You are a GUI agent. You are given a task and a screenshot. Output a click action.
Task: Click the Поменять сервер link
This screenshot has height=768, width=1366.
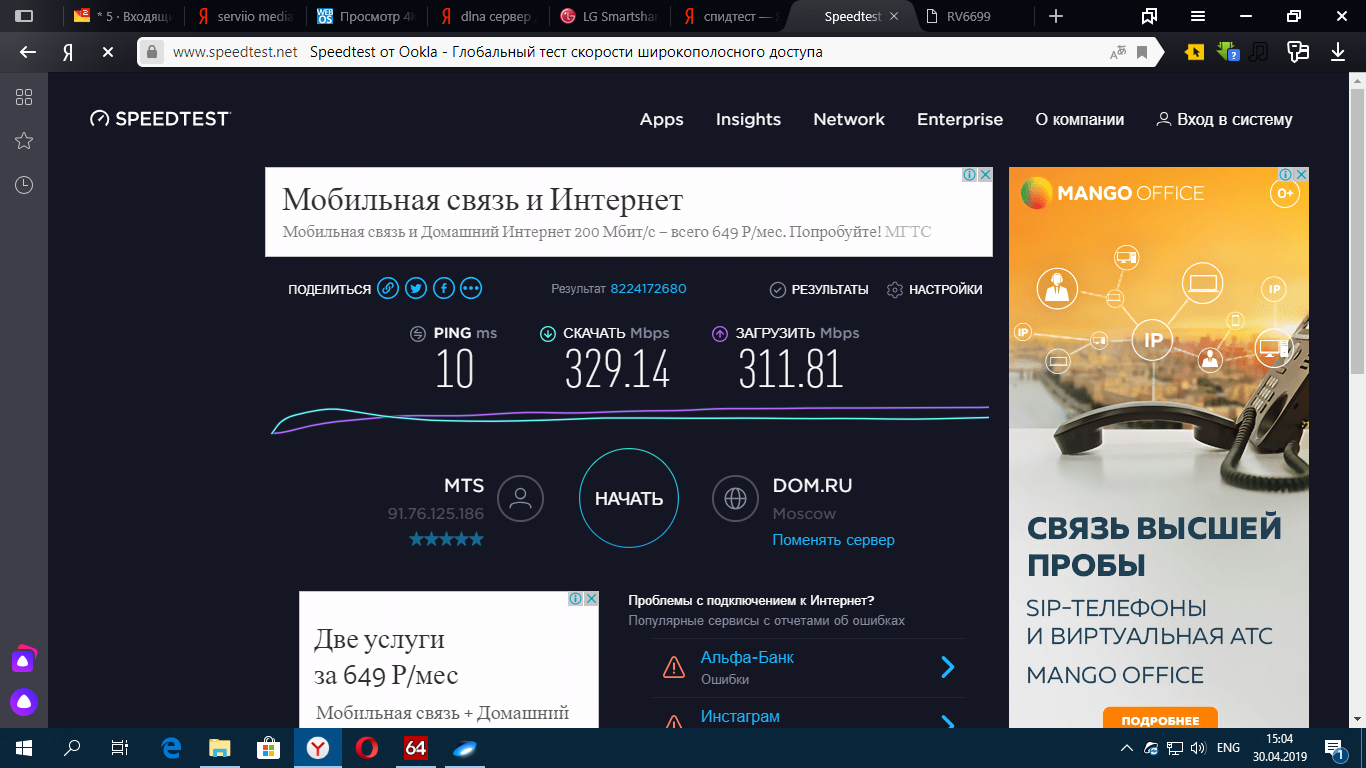[x=833, y=540]
